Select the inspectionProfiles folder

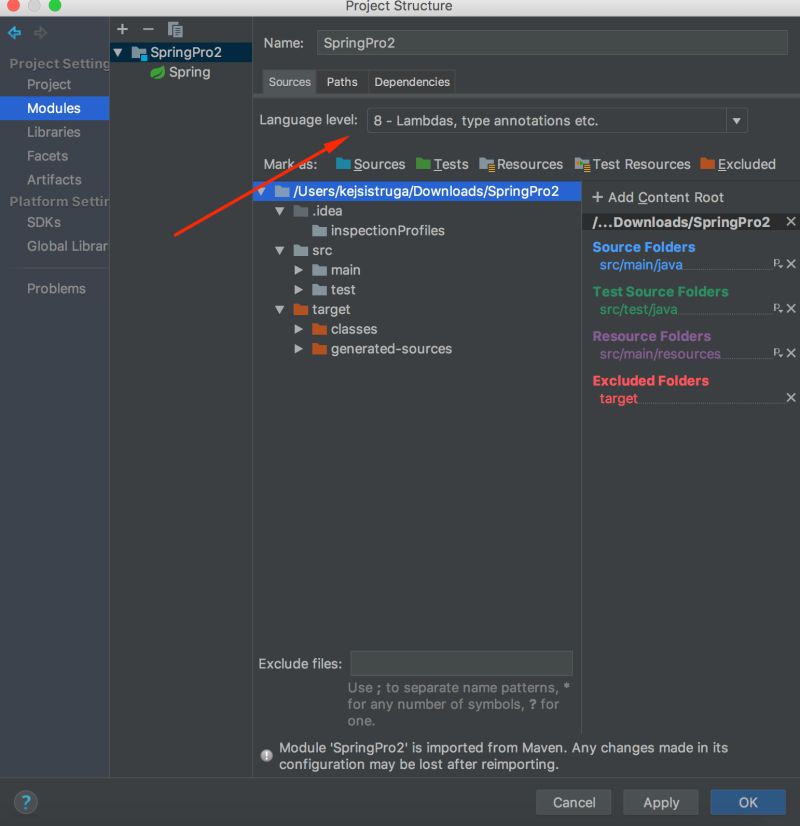click(x=378, y=231)
